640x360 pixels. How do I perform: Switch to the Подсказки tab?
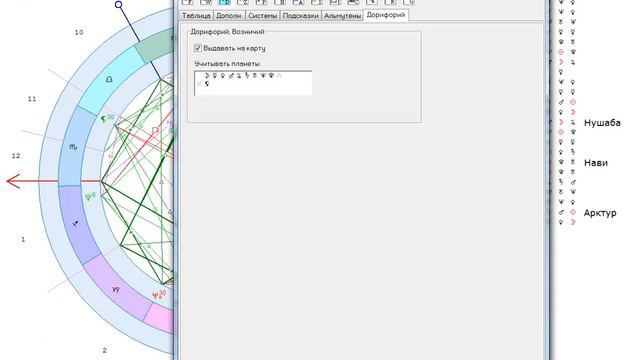[x=300, y=16]
